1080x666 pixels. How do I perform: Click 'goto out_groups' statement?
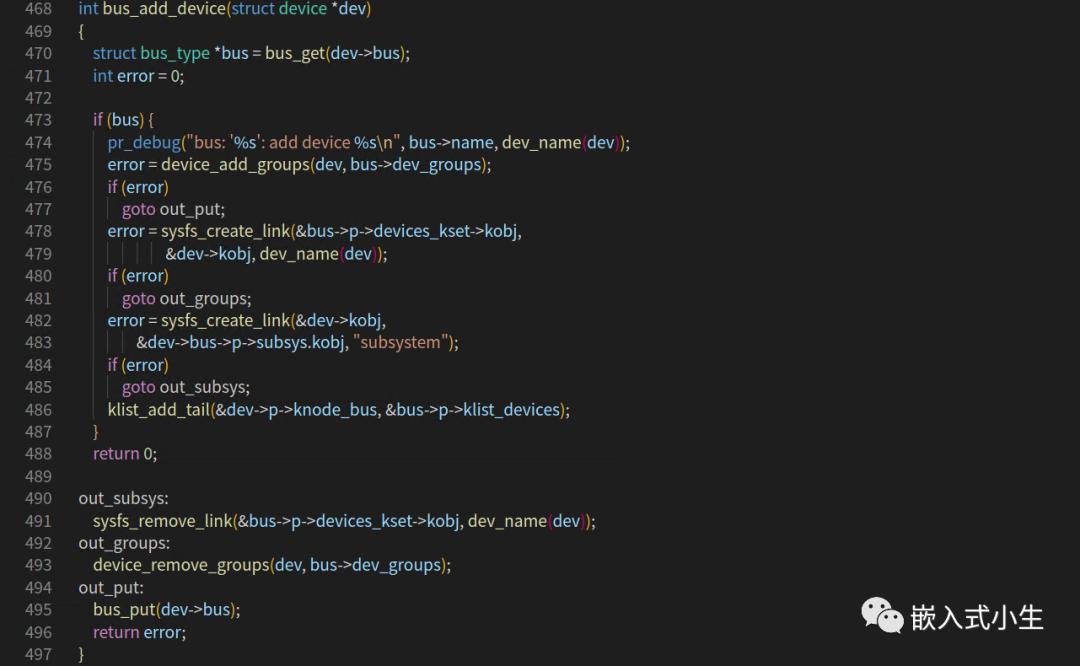coord(187,299)
